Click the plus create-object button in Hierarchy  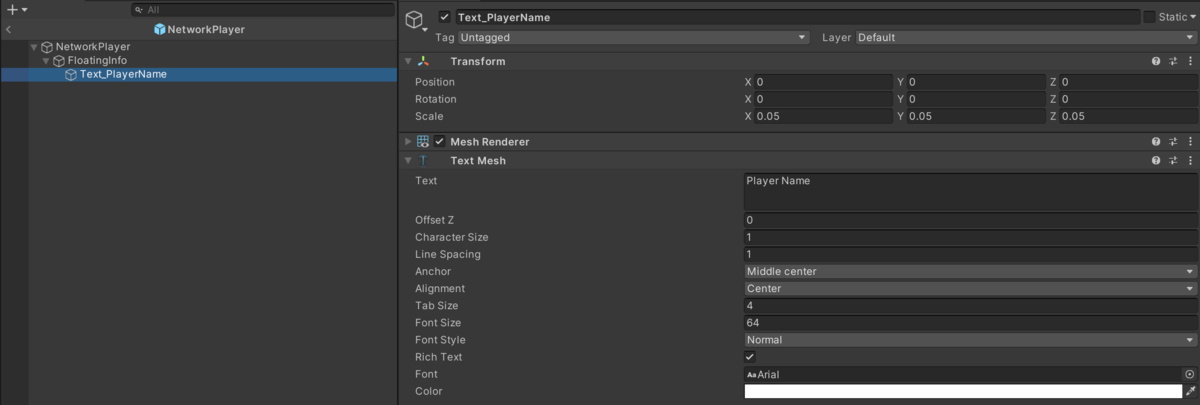point(15,9)
